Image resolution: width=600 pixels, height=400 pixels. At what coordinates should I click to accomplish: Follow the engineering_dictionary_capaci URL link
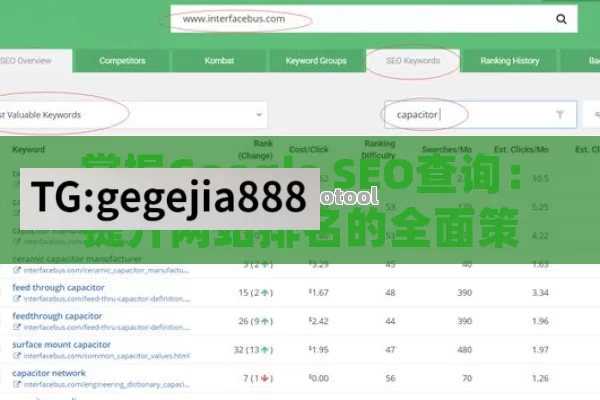pyautogui.click(x=106, y=384)
